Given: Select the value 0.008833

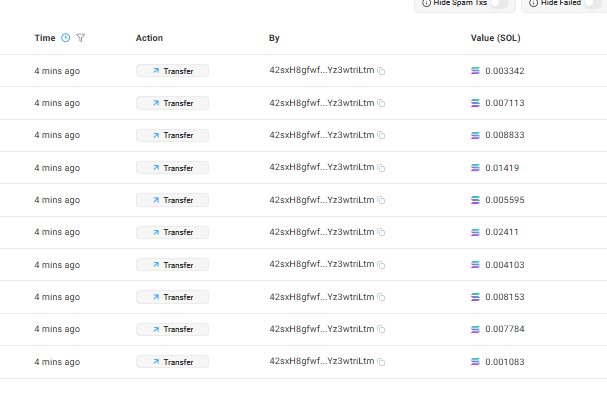Looking at the screenshot, I should pos(505,135).
